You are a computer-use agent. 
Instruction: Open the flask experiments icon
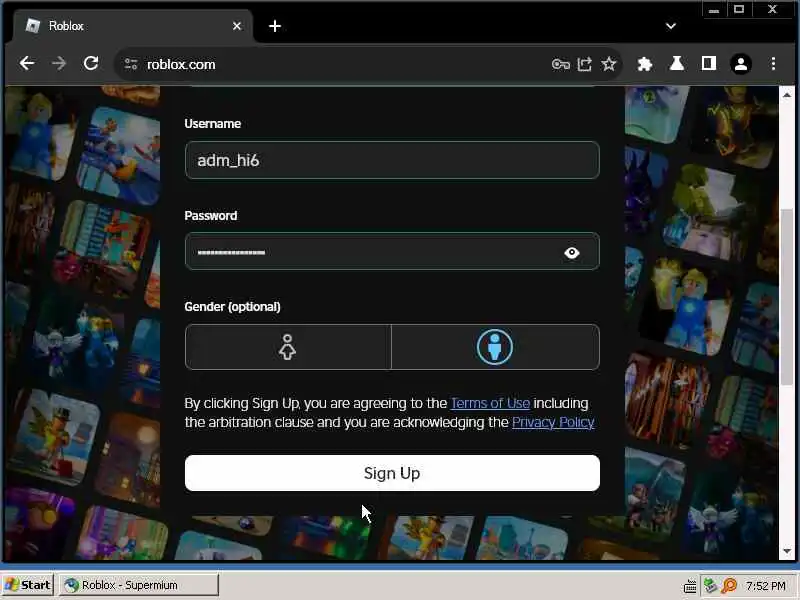coord(677,64)
